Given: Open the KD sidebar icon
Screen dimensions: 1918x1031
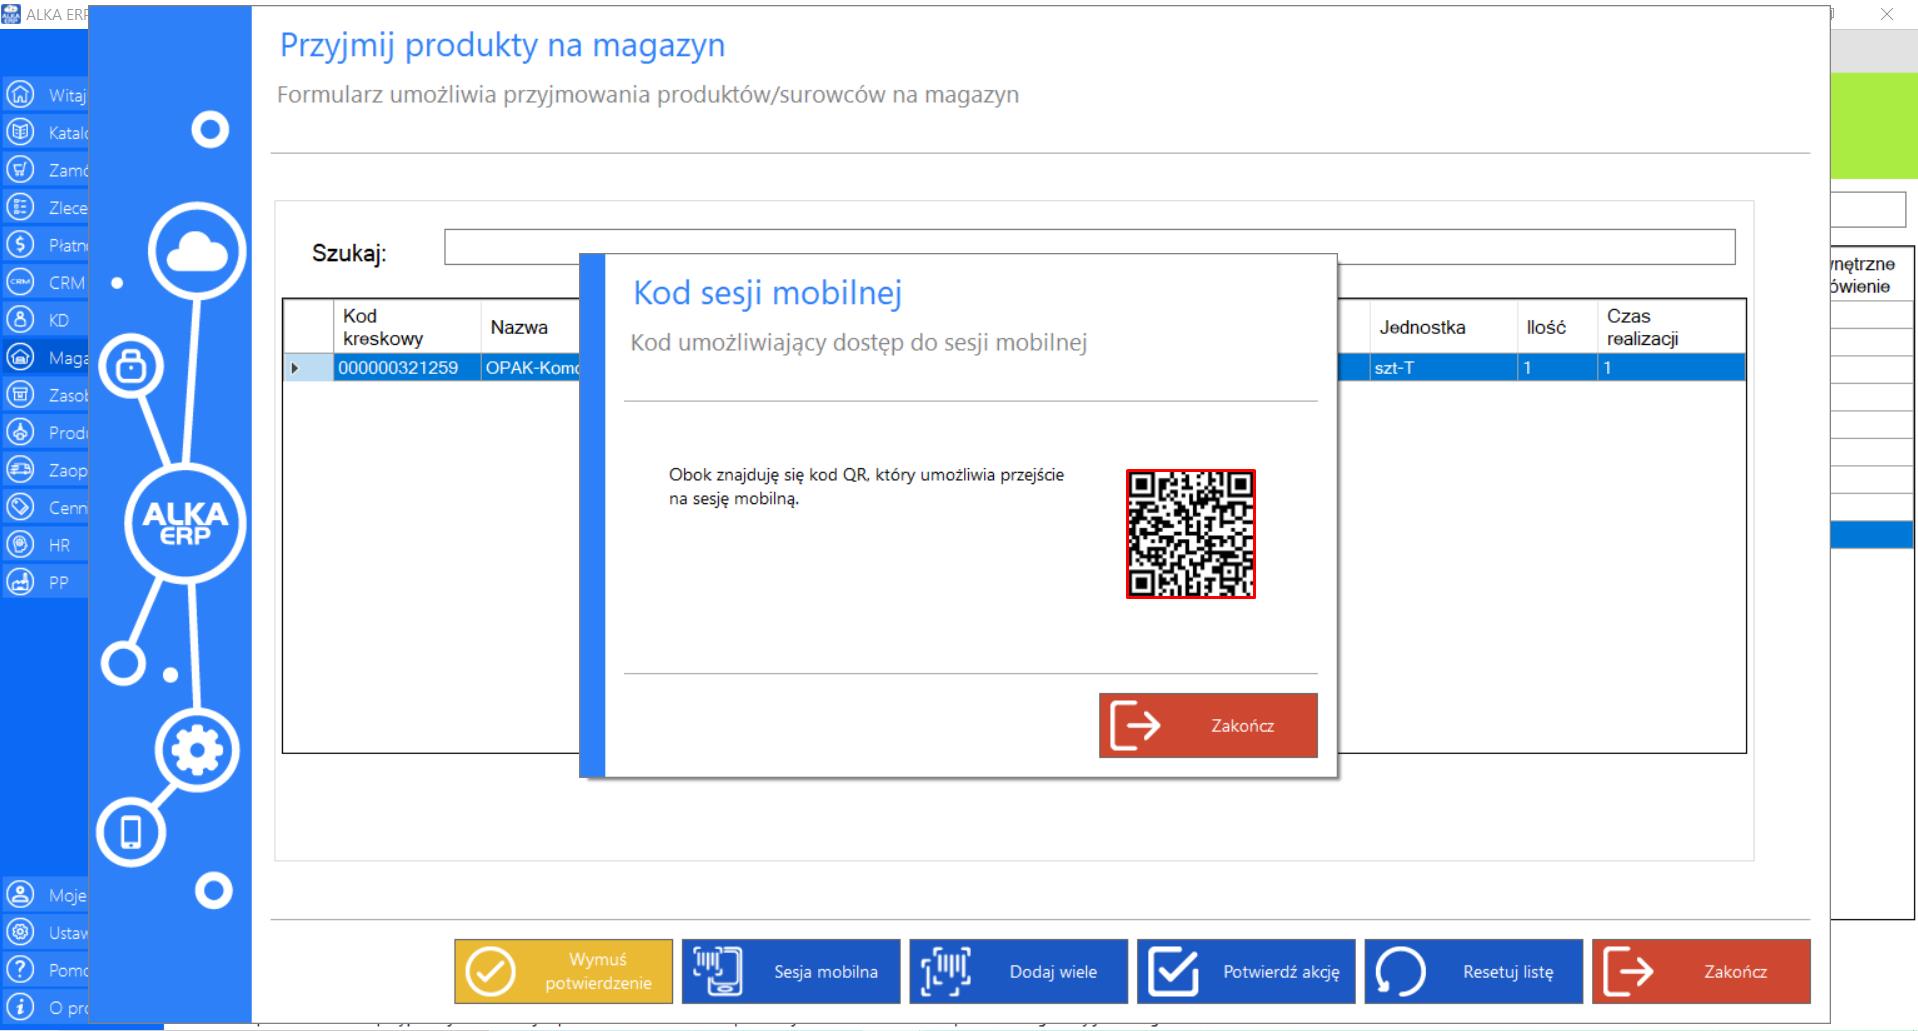Looking at the screenshot, I should coord(20,319).
